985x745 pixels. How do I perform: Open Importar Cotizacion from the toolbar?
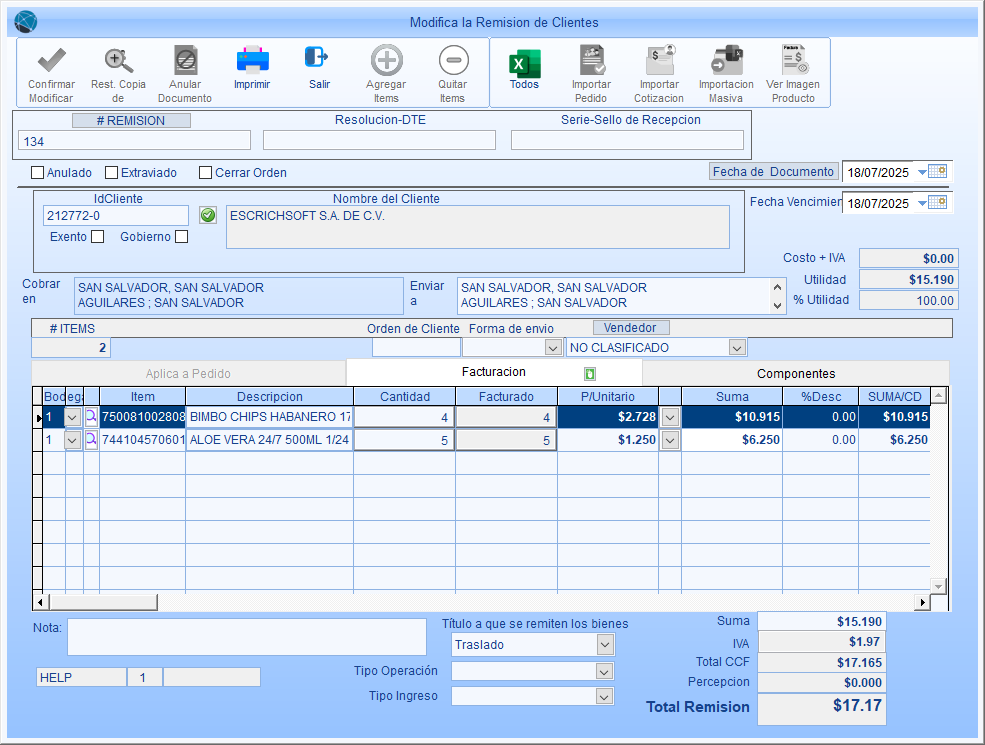(x=659, y=61)
